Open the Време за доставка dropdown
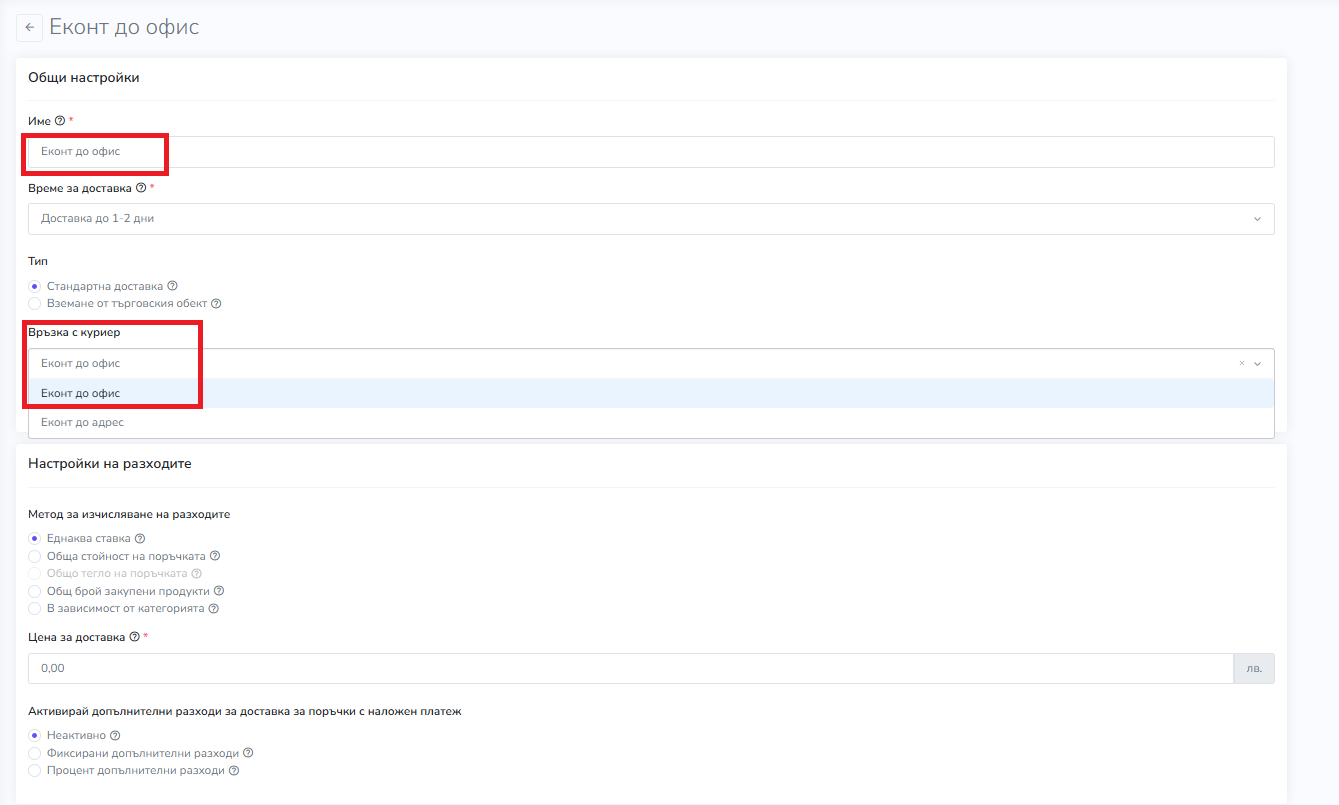Screen dimensions: 1339x805 [651, 219]
